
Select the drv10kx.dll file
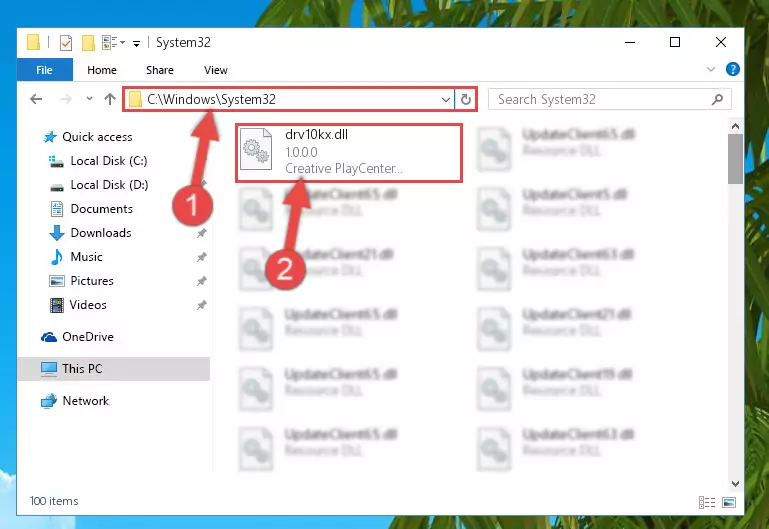tap(349, 152)
